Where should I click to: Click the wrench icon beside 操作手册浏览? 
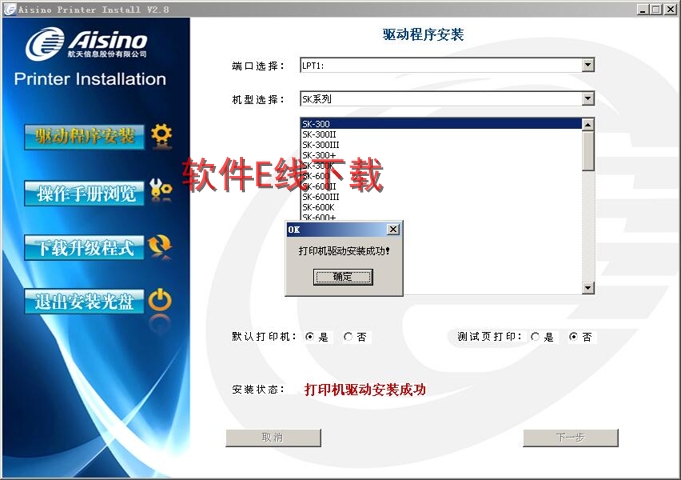[x=161, y=190]
